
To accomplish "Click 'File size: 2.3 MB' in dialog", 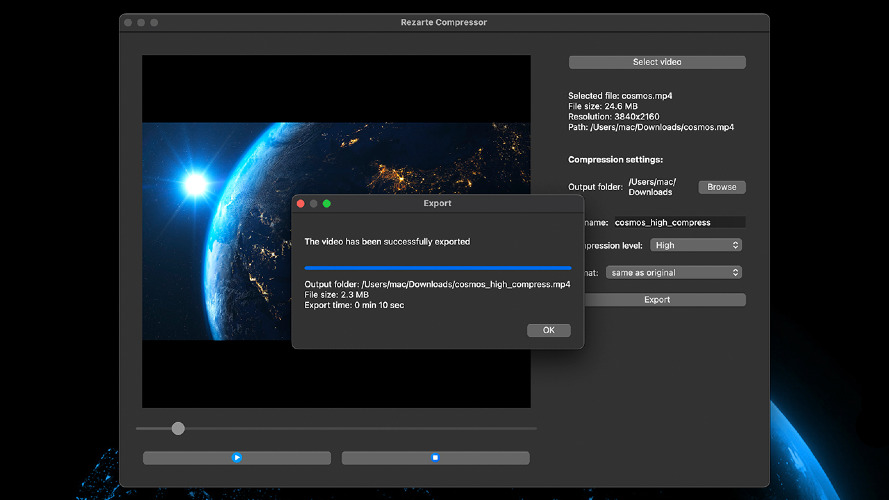I will [x=337, y=295].
